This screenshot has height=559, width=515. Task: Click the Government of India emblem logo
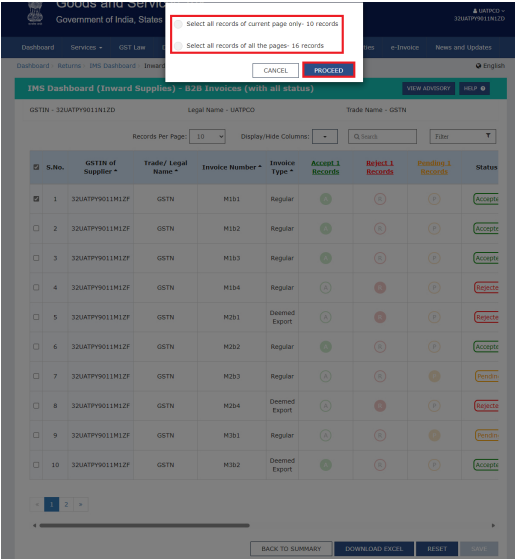(x=35, y=14)
